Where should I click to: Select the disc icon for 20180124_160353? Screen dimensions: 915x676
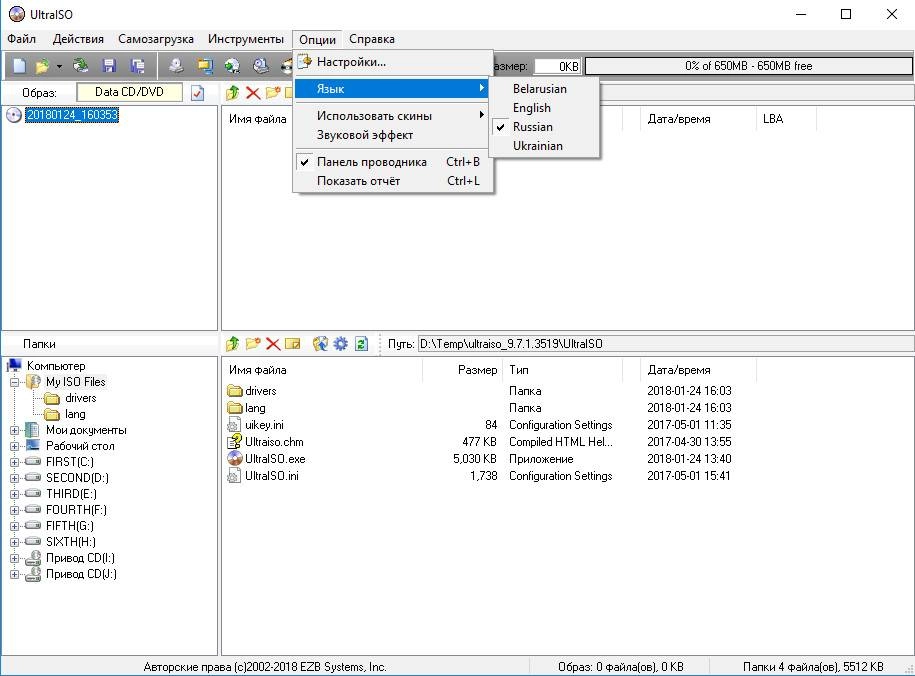(x=14, y=115)
